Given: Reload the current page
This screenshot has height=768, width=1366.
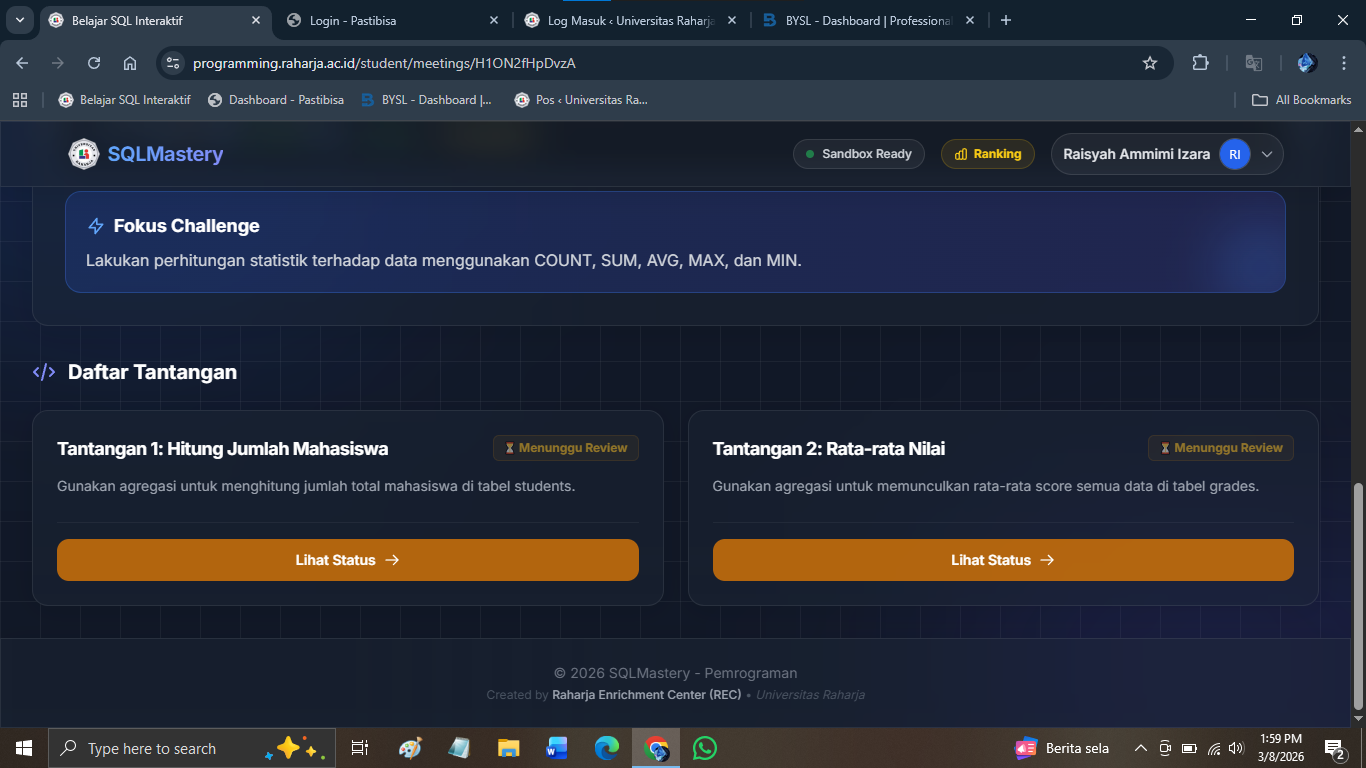Looking at the screenshot, I should click(x=94, y=63).
